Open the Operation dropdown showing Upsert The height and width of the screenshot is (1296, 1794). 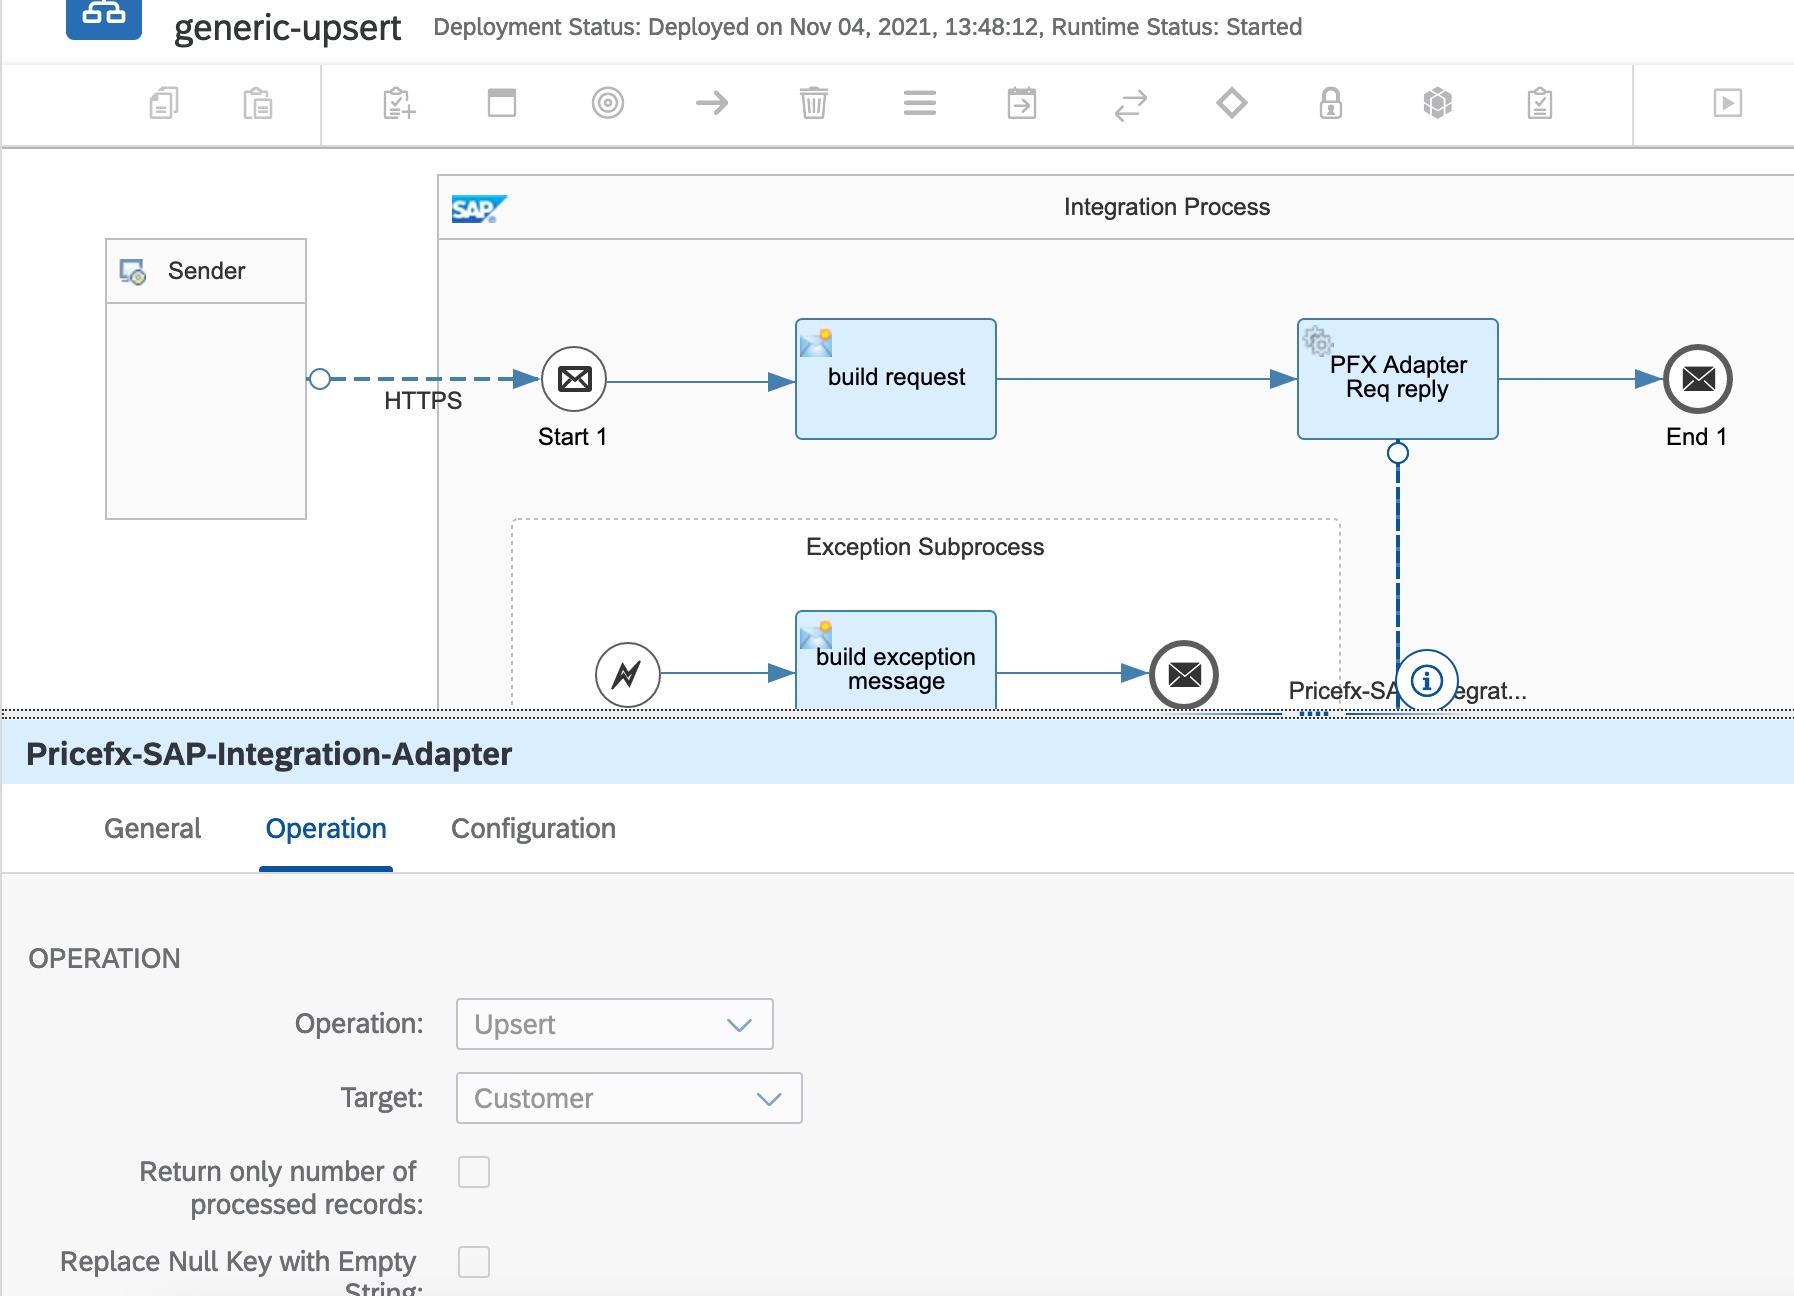pos(614,1024)
